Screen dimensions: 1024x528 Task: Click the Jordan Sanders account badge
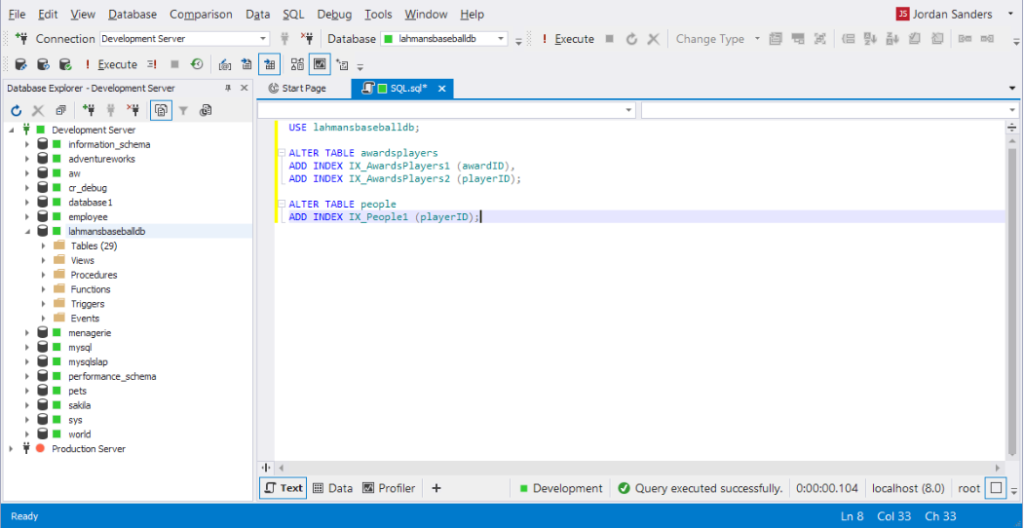904,14
